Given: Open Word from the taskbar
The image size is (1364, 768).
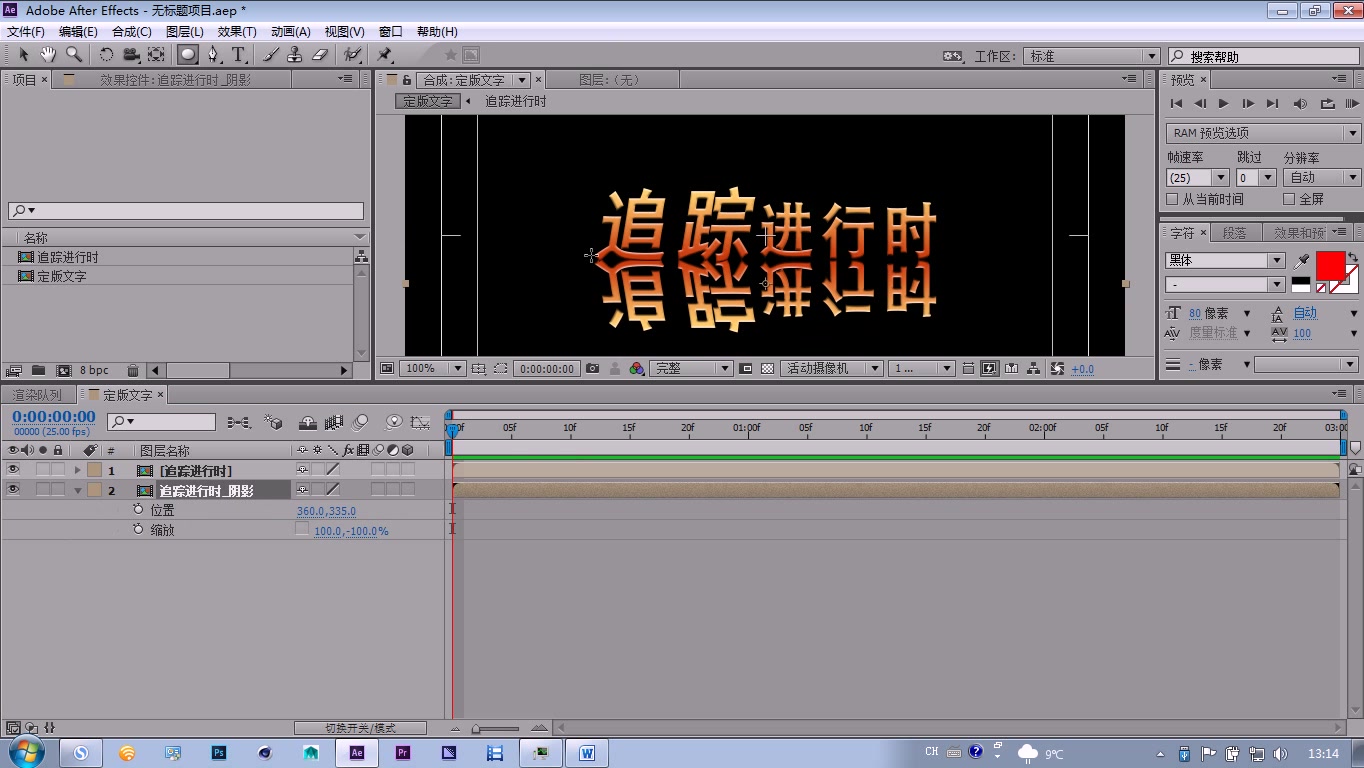Looking at the screenshot, I should pos(587,752).
